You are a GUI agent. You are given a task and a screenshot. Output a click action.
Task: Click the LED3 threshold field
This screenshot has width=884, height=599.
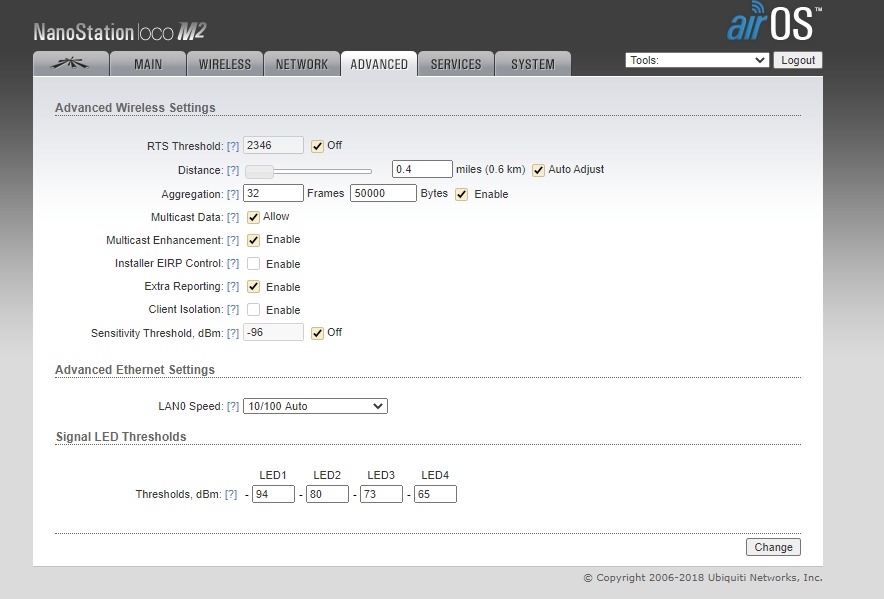tap(382, 494)
